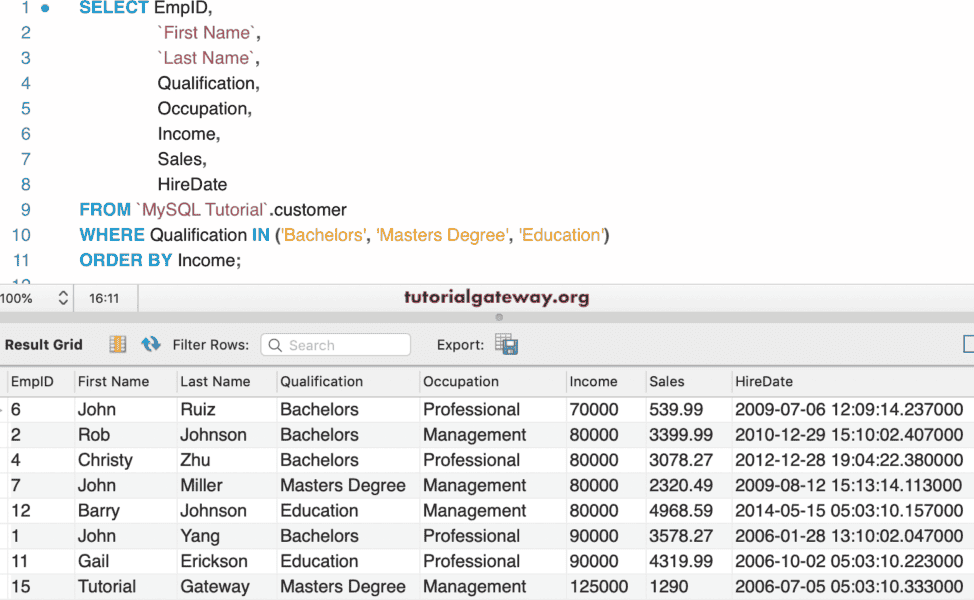Viewport: 974px width, 600px height.
Task: Sort by the First Name column header
Action: point(113,381)
